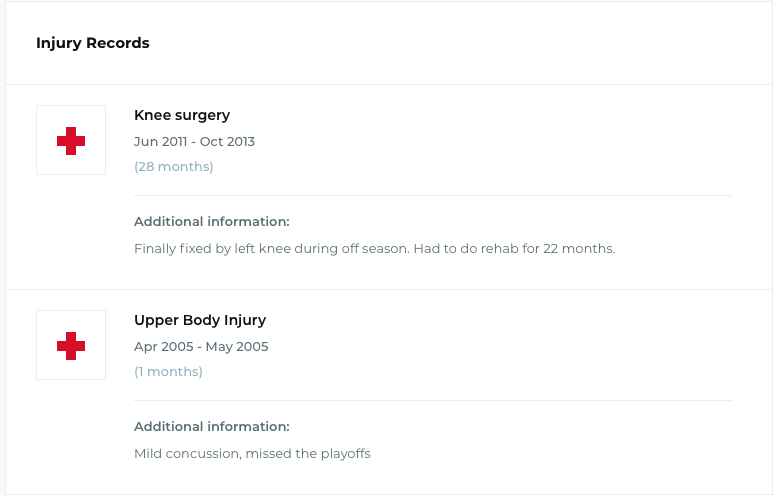
Task: Click the icon box frame for Knee surgery
Action: 71,140
